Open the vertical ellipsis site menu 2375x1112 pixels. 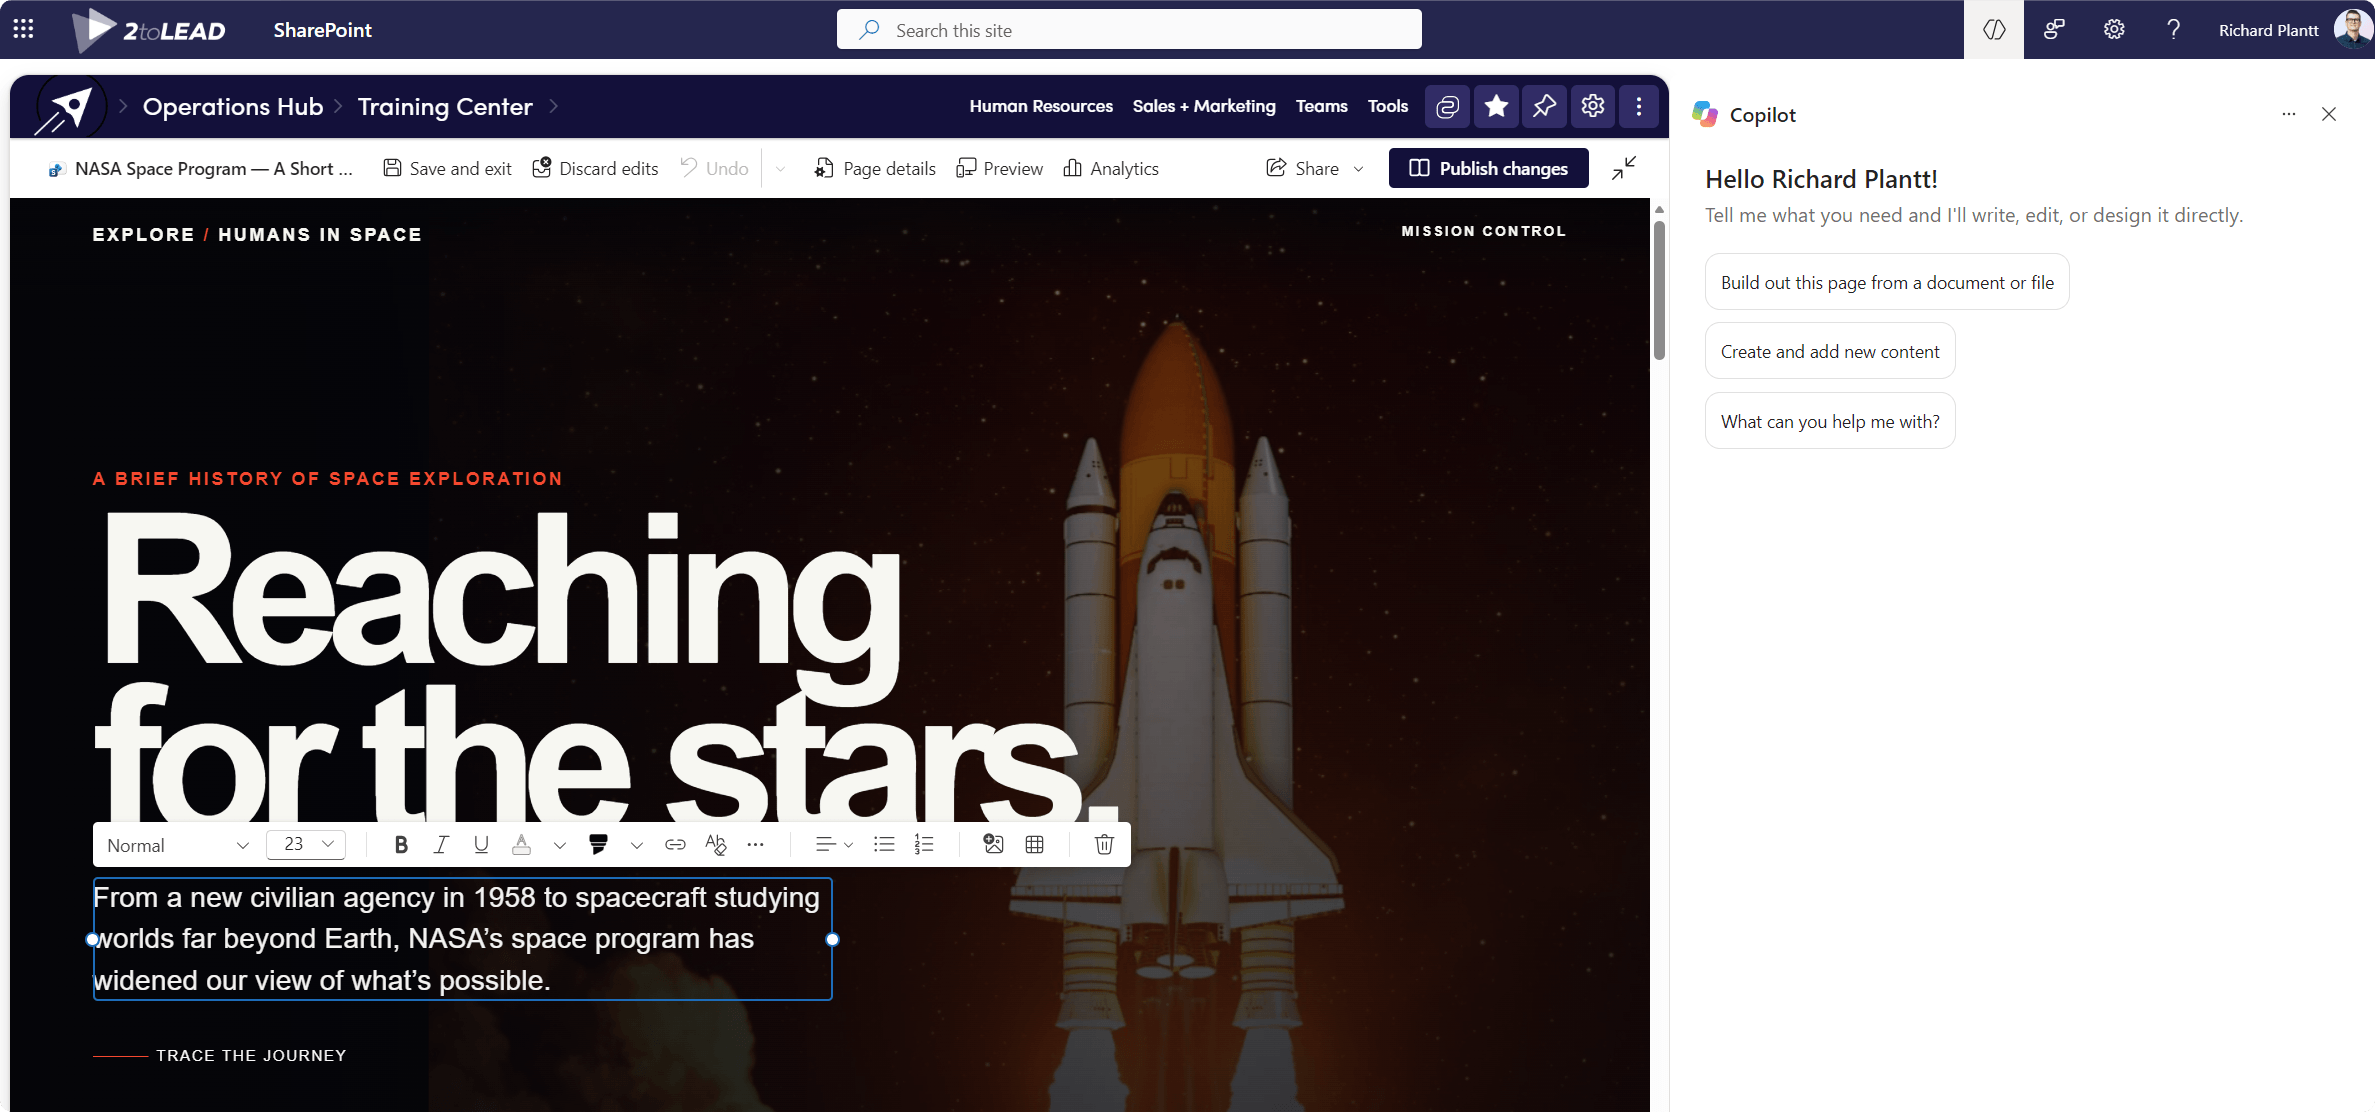click(x=1639, y=106)
